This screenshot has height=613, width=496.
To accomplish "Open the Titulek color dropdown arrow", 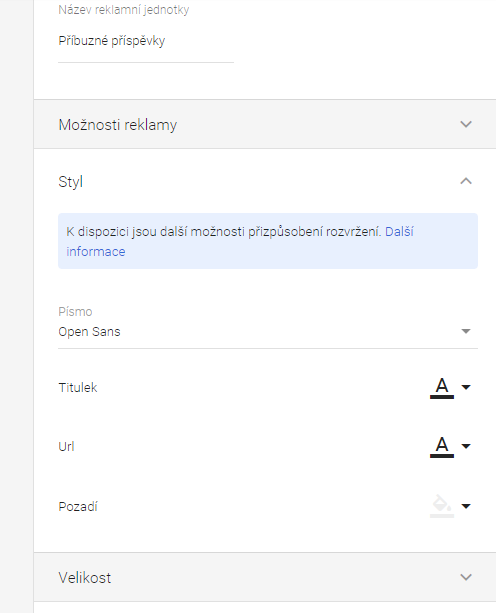I will (x=466, y=387).
